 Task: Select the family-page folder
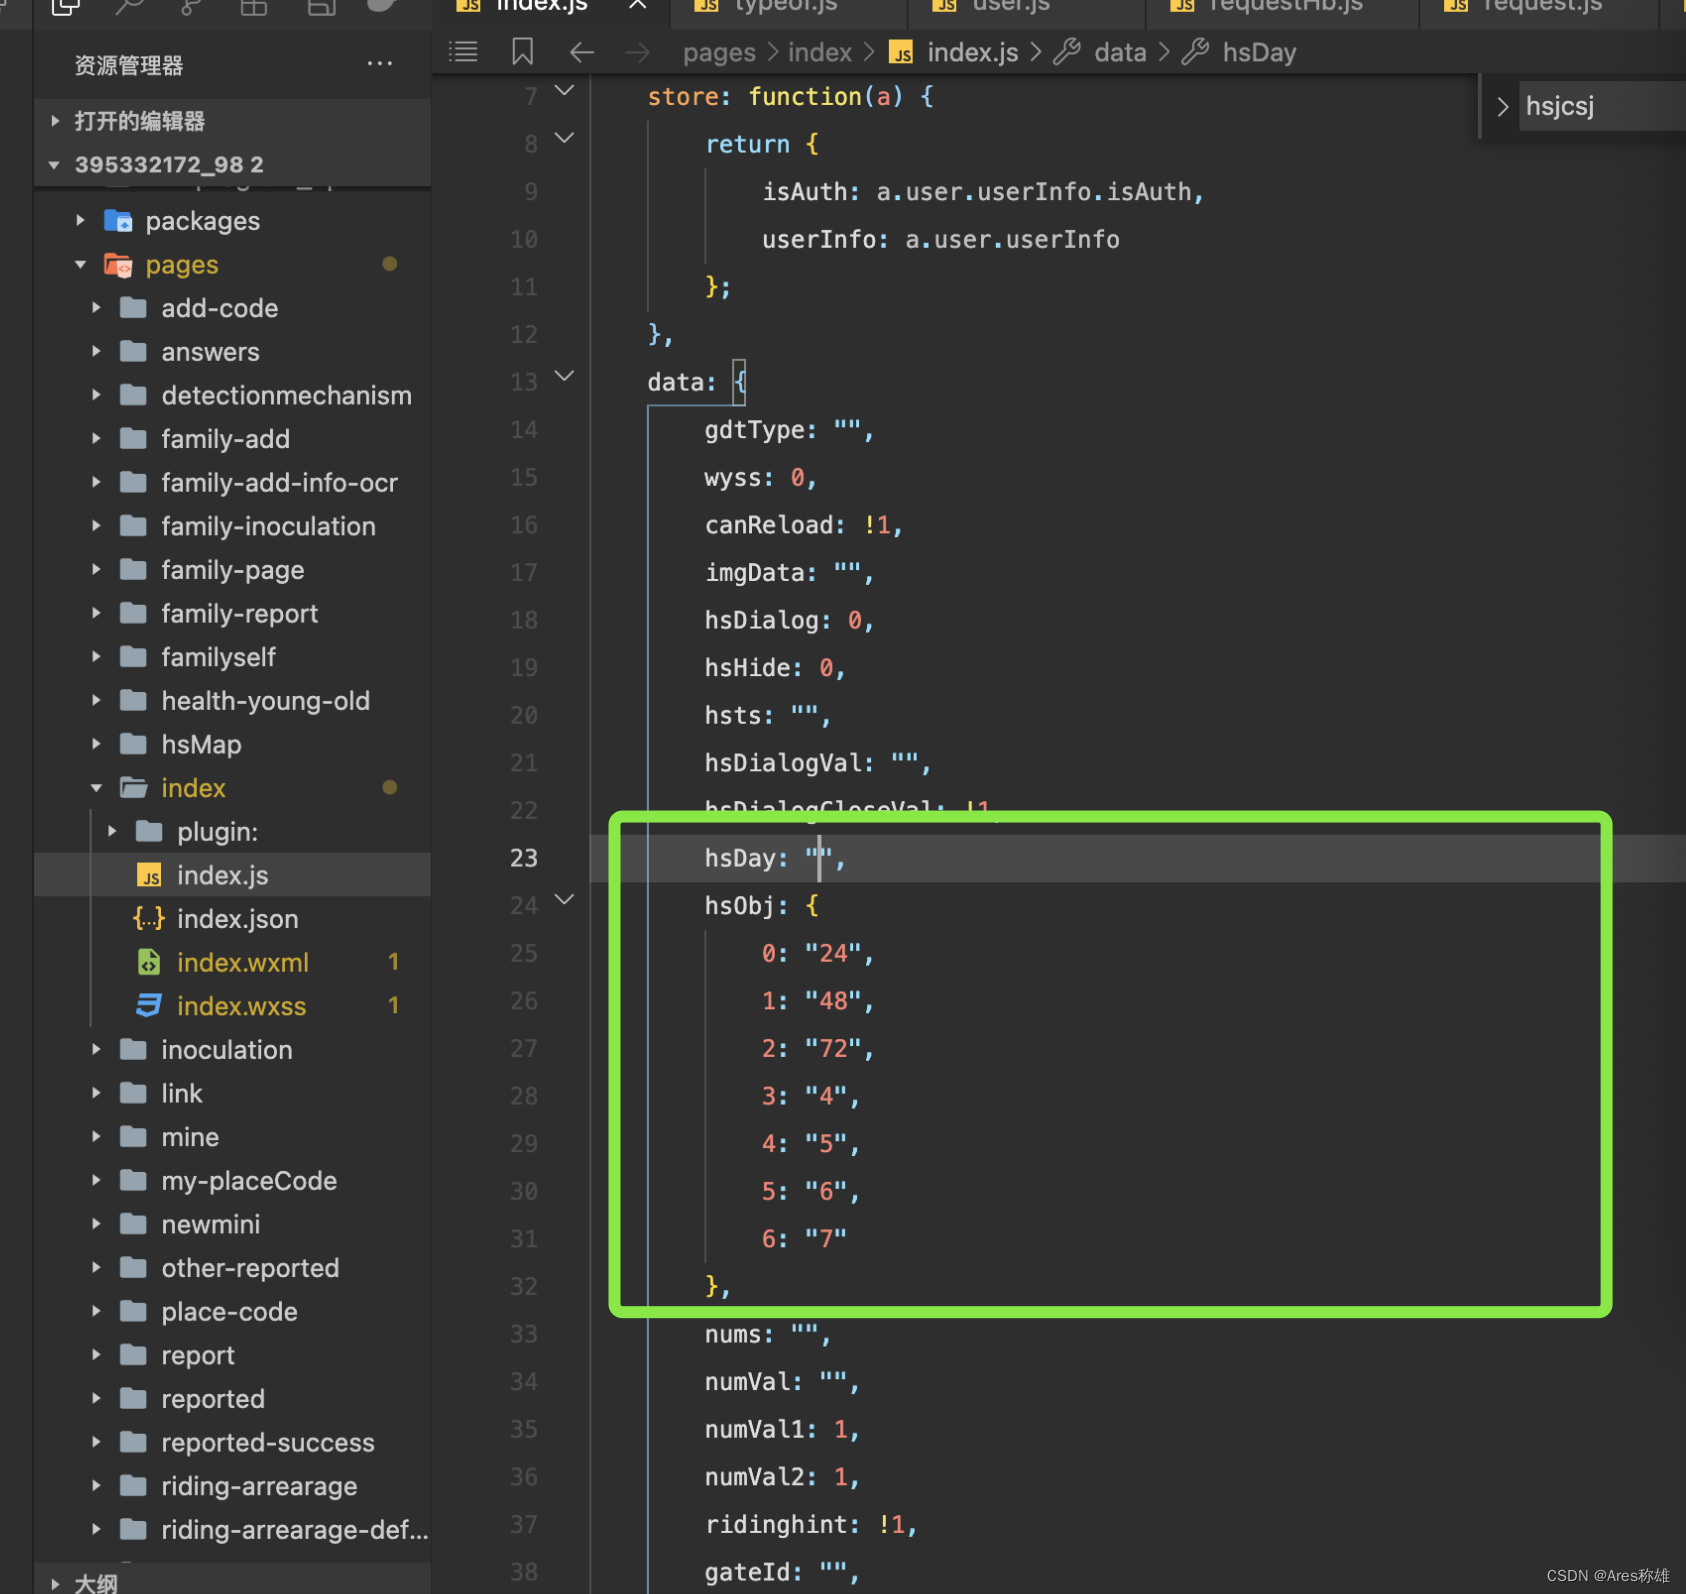click(x=232, y=570)
